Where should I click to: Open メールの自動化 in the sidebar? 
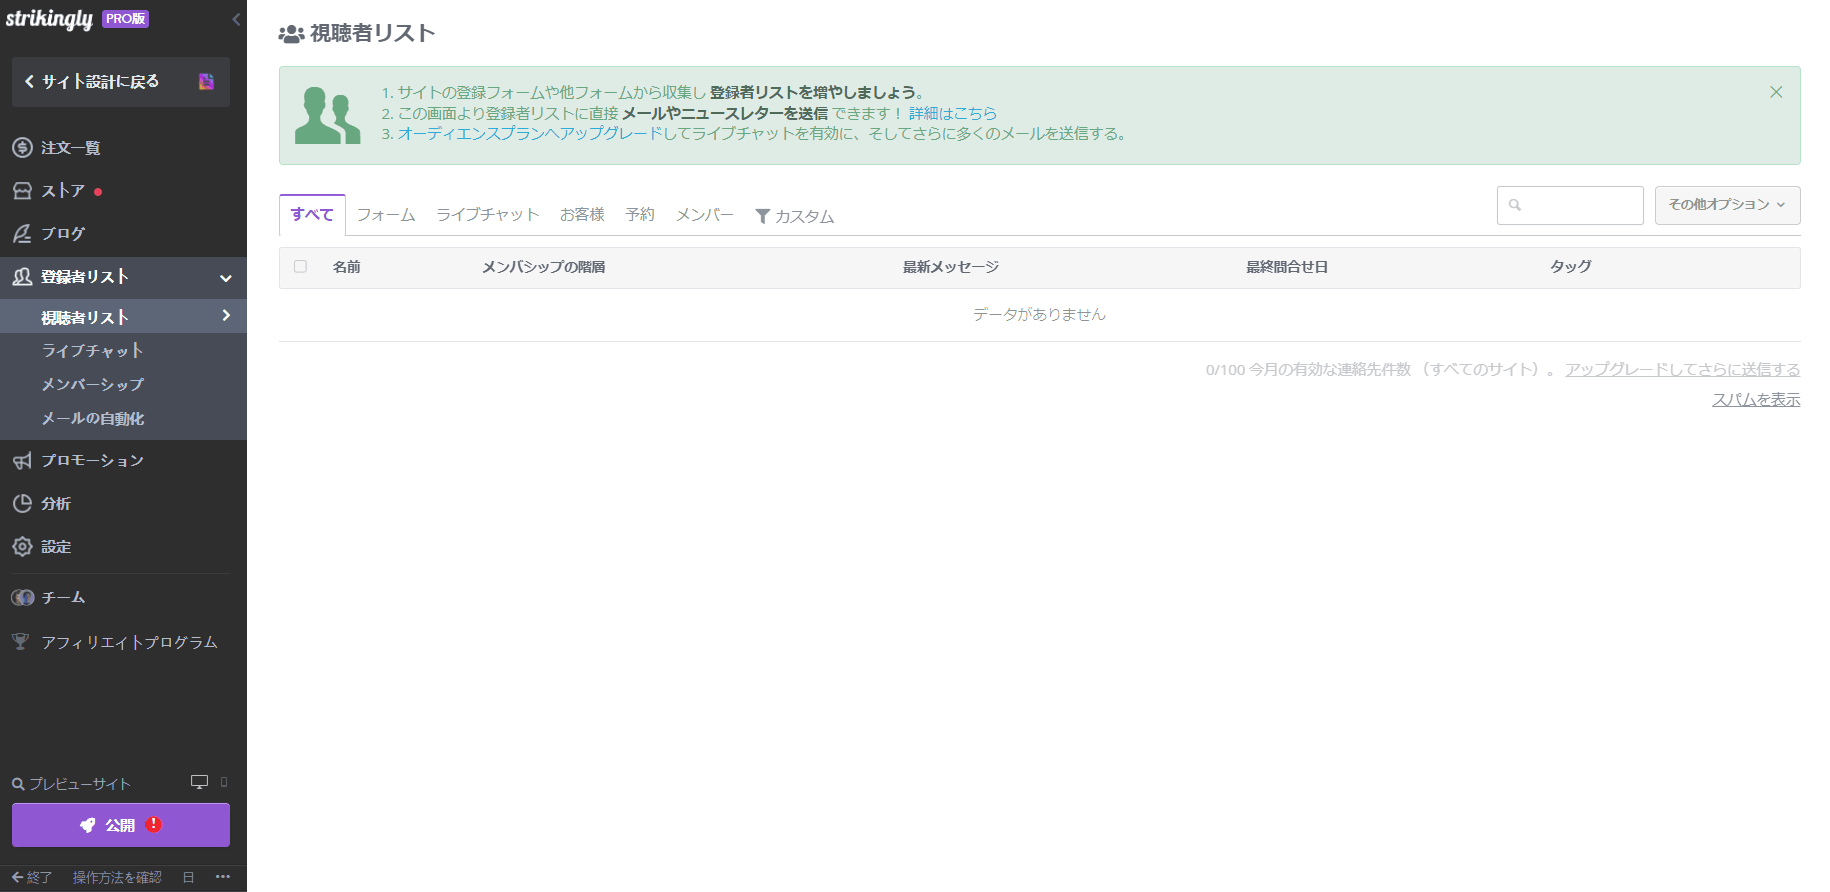coord(92,419)
